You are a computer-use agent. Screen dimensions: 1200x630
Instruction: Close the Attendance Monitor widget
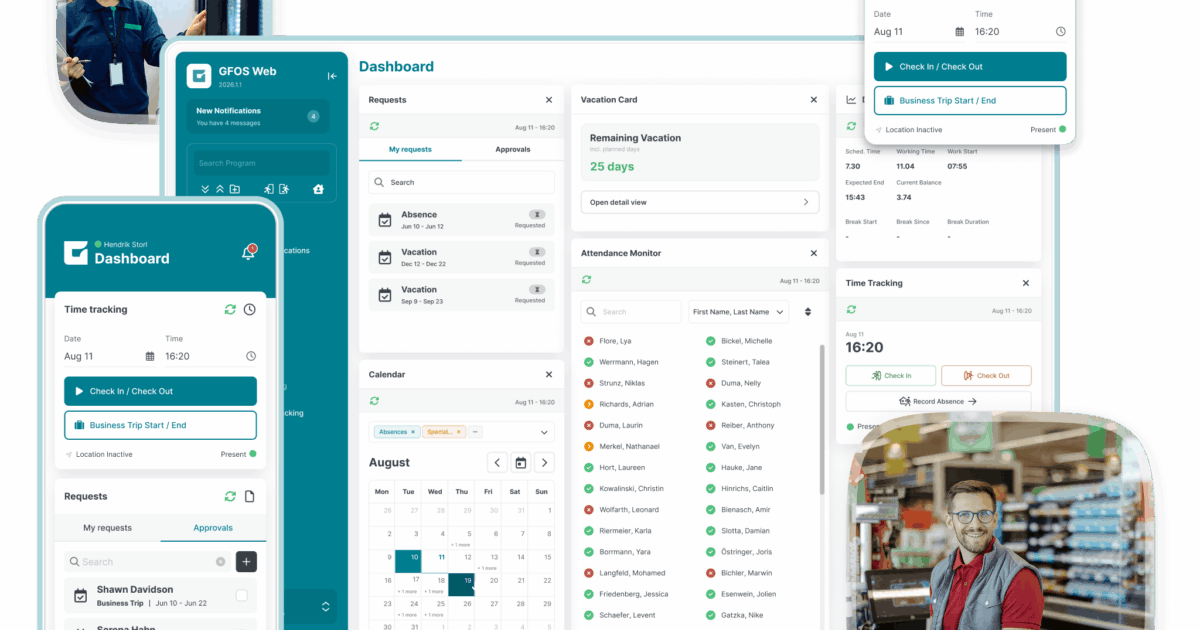click(814, 253)
